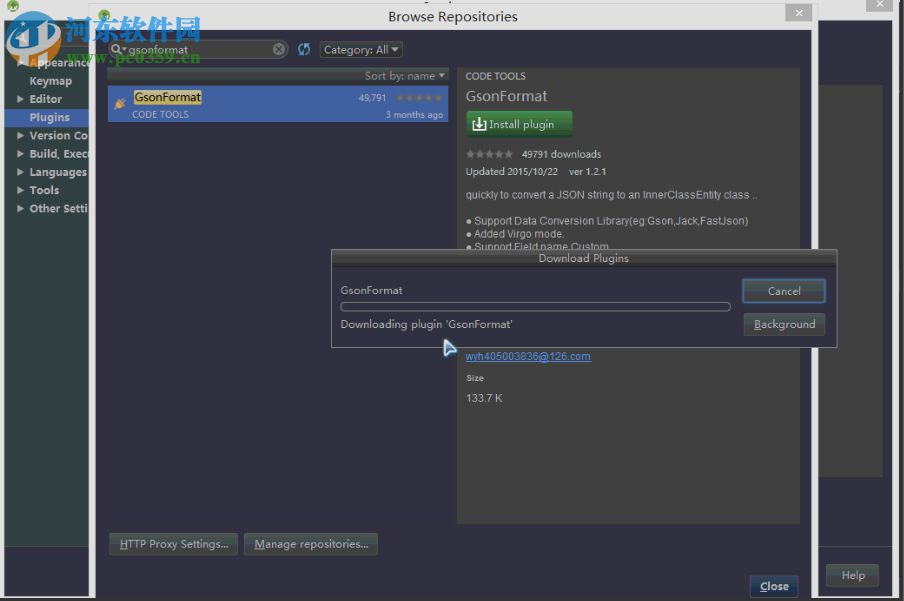The height and width of the screenshot is (601, 904).
Task: Reload the plugin repository list
Action: 304,50
